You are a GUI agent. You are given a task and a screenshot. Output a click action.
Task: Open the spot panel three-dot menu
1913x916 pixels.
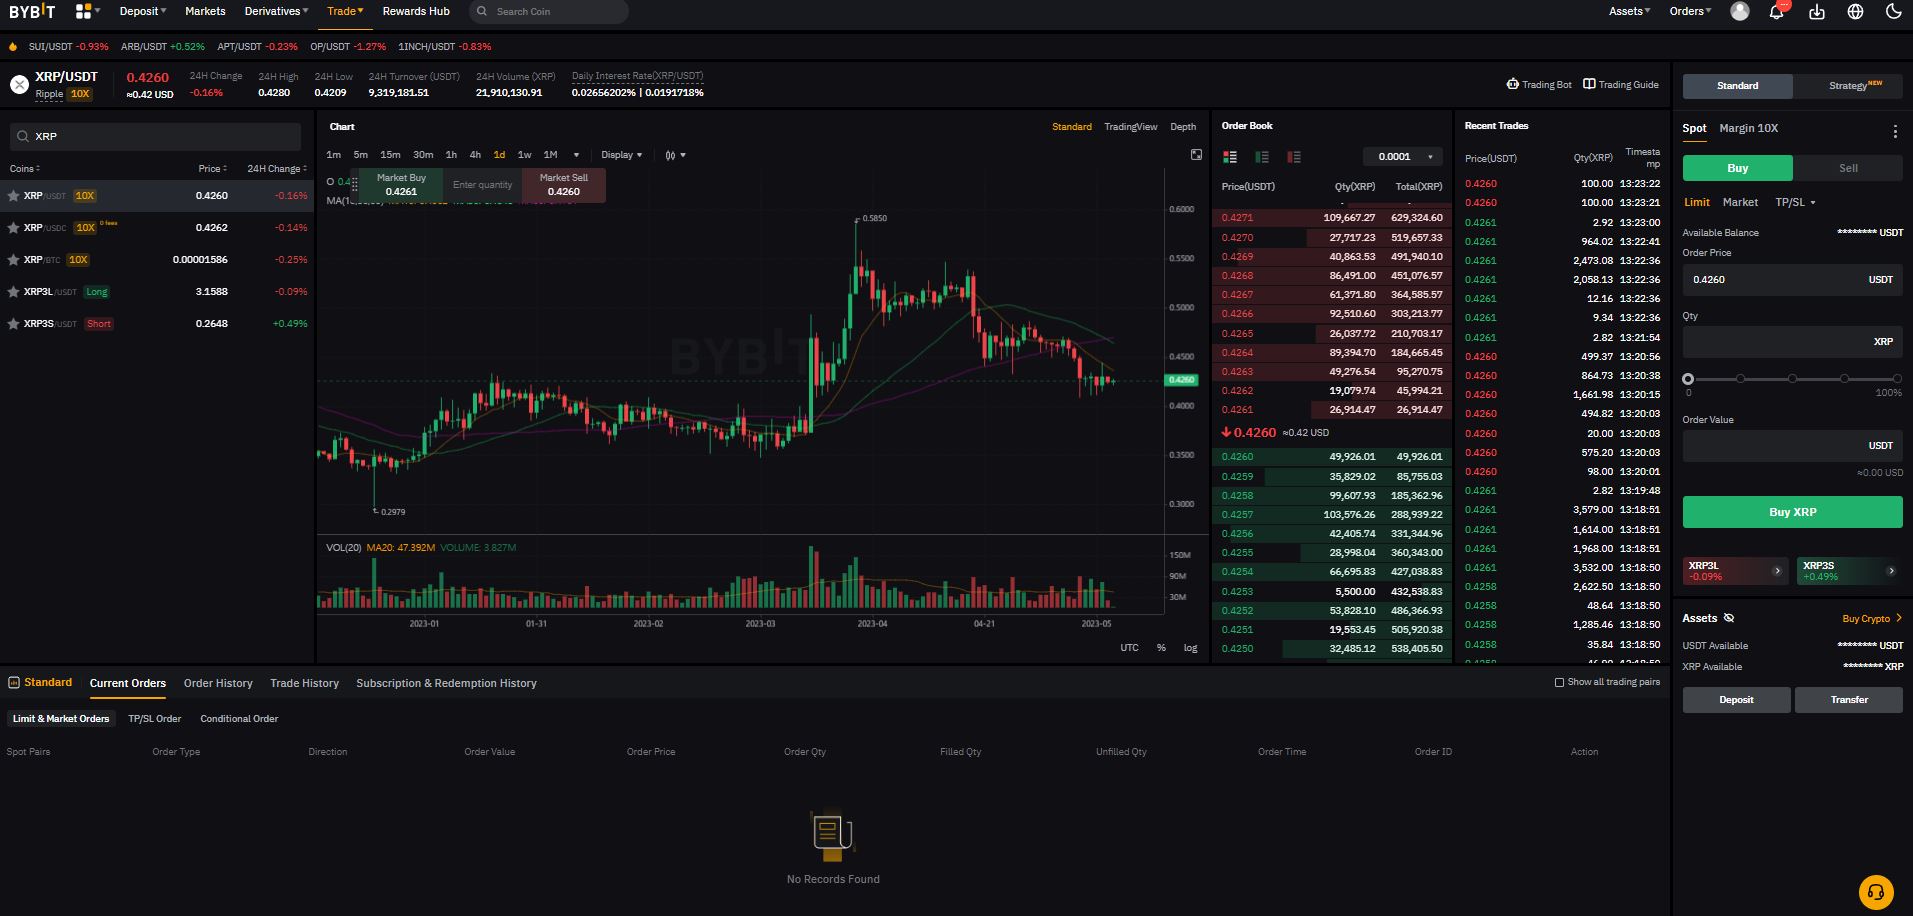[x=1895, y=132]
